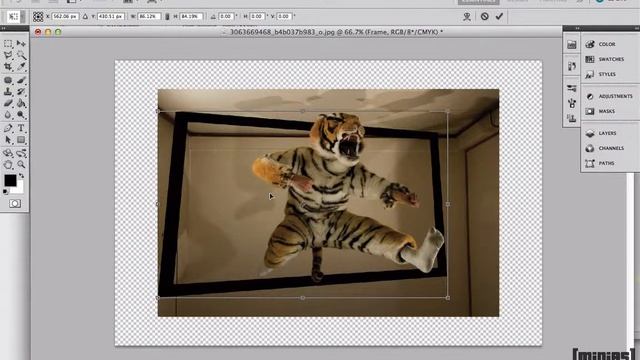Select the 3D Orbit camera tool
The width and height of the screenshot is (640, 360).
coord(21,153)
